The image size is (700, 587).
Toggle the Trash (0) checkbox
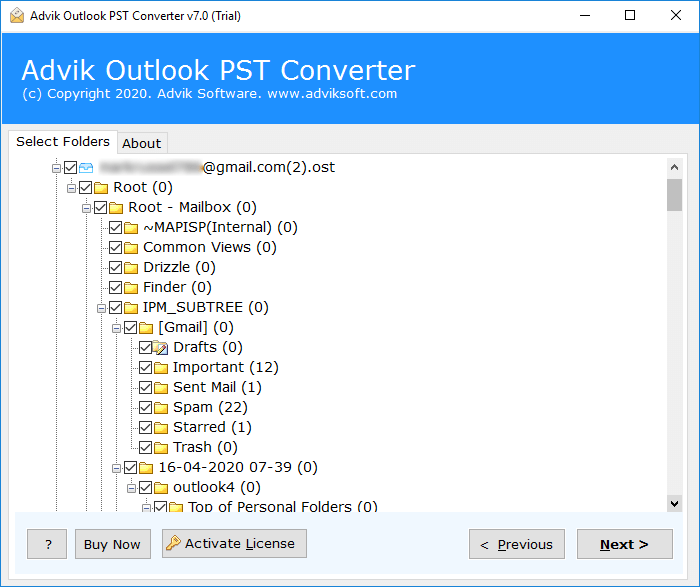[x=146, y=447]
